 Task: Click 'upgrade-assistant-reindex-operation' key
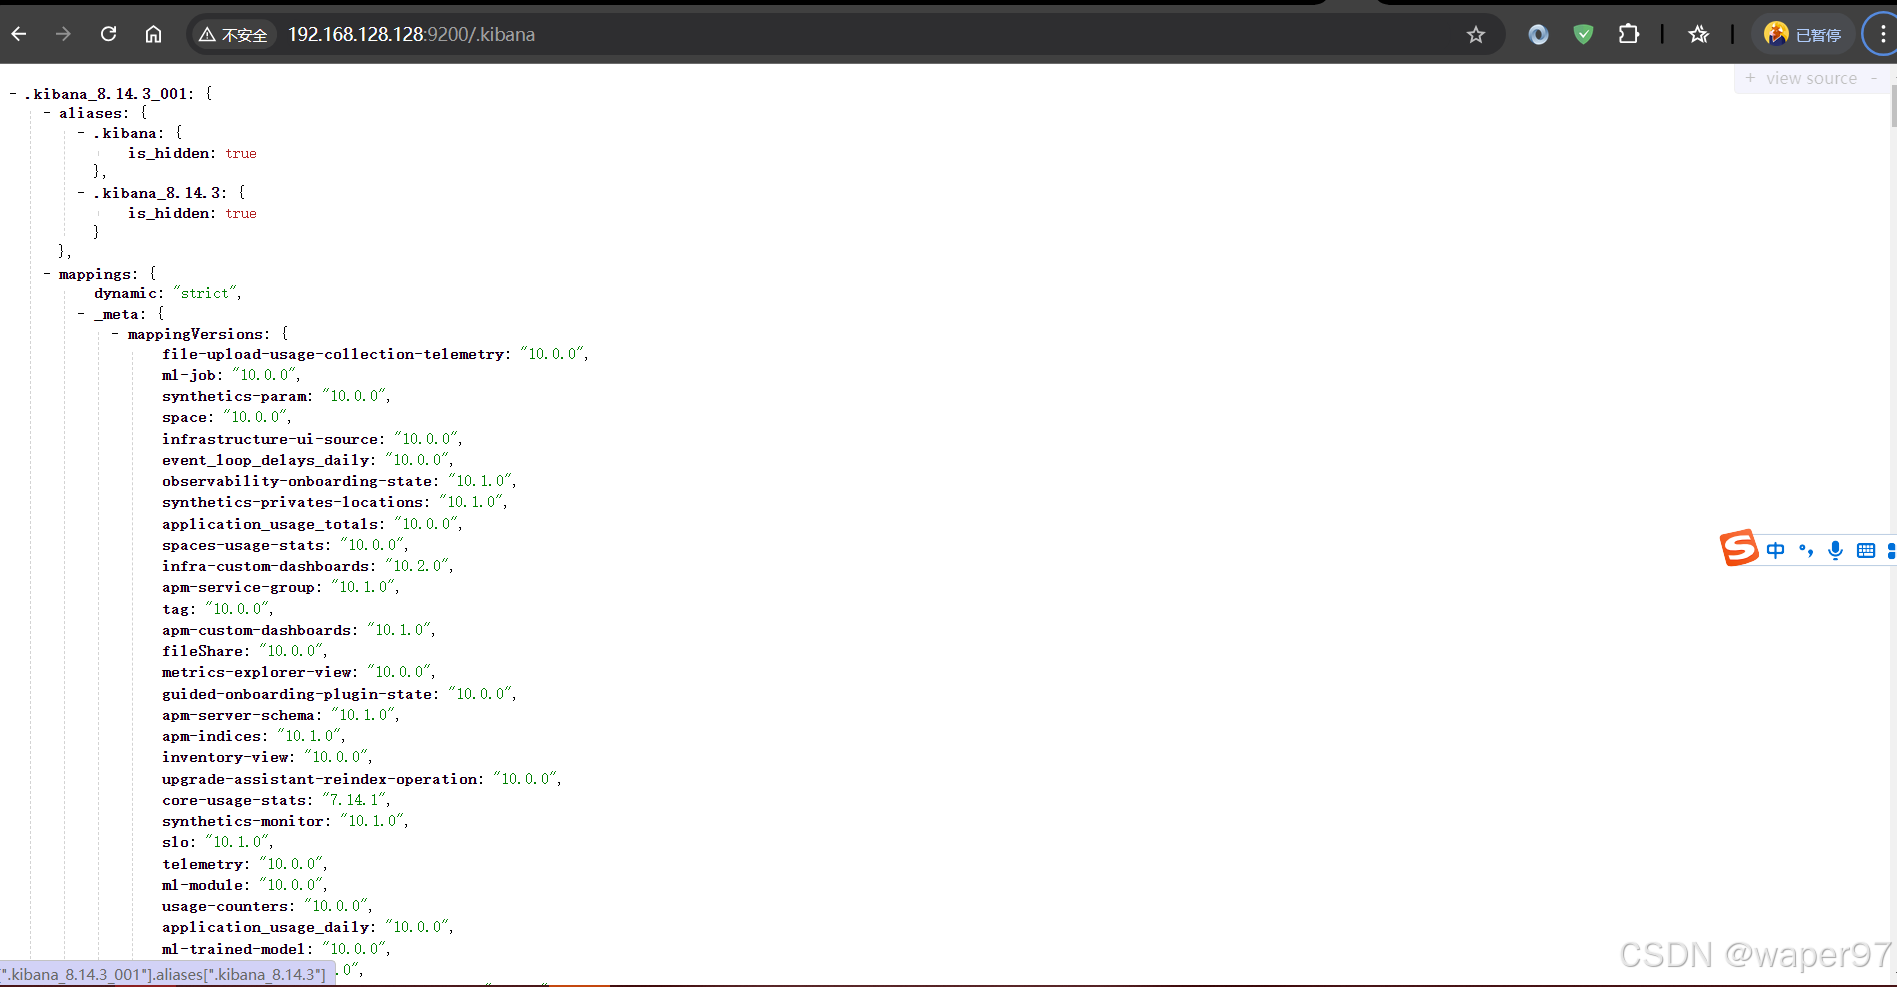[320, 779]
